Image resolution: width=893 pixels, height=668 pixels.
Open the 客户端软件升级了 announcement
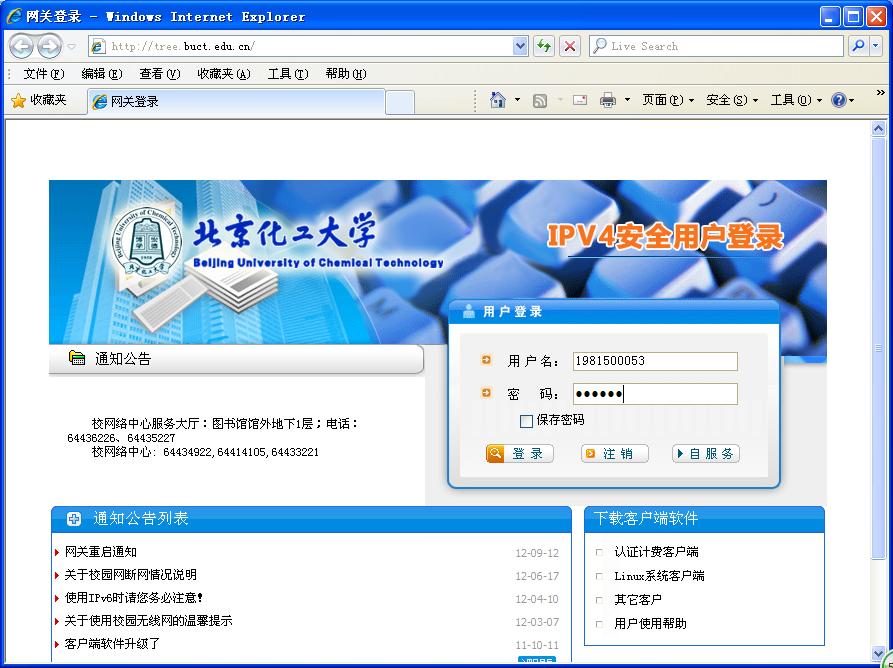coord(112,644)
